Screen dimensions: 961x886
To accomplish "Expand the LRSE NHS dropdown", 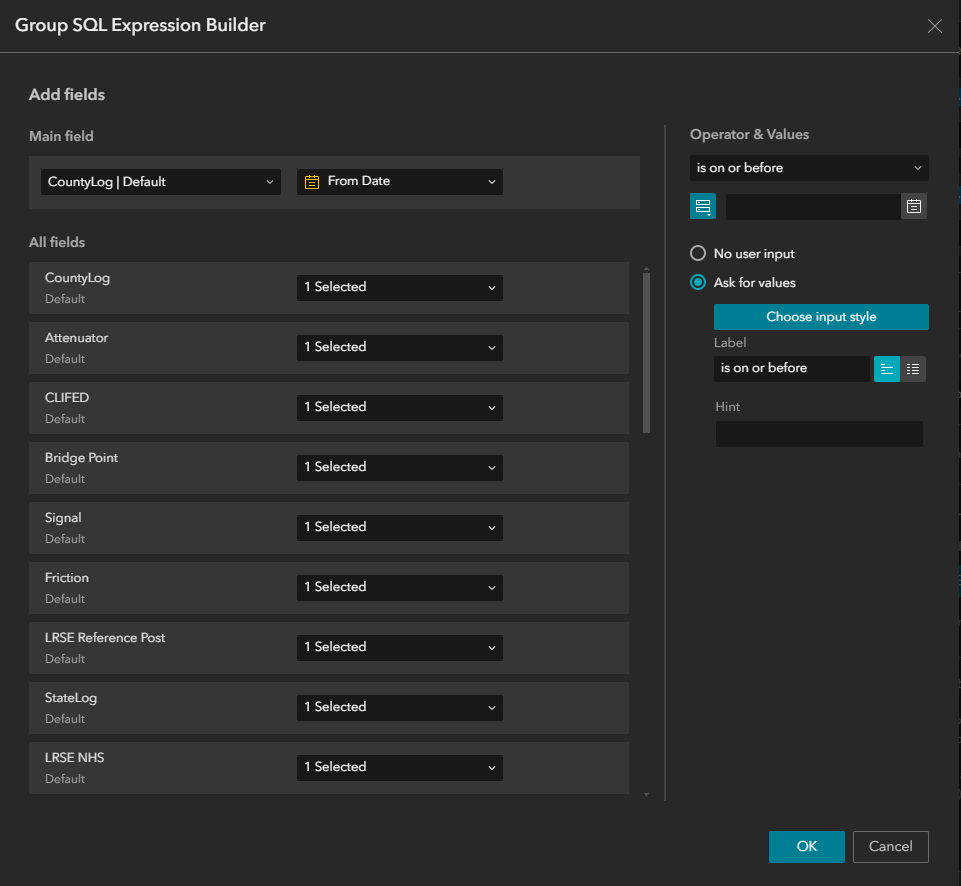I will [x=399, y=767].
